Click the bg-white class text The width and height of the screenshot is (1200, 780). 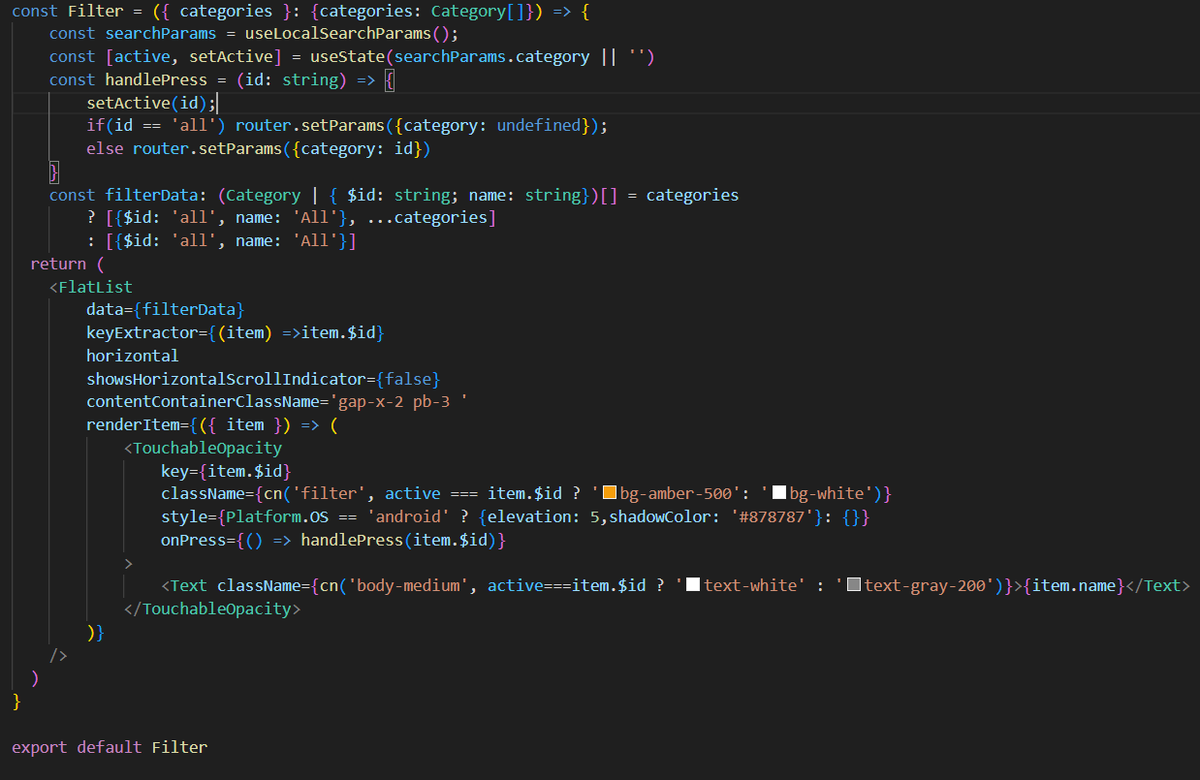click(x=826, y=493)
